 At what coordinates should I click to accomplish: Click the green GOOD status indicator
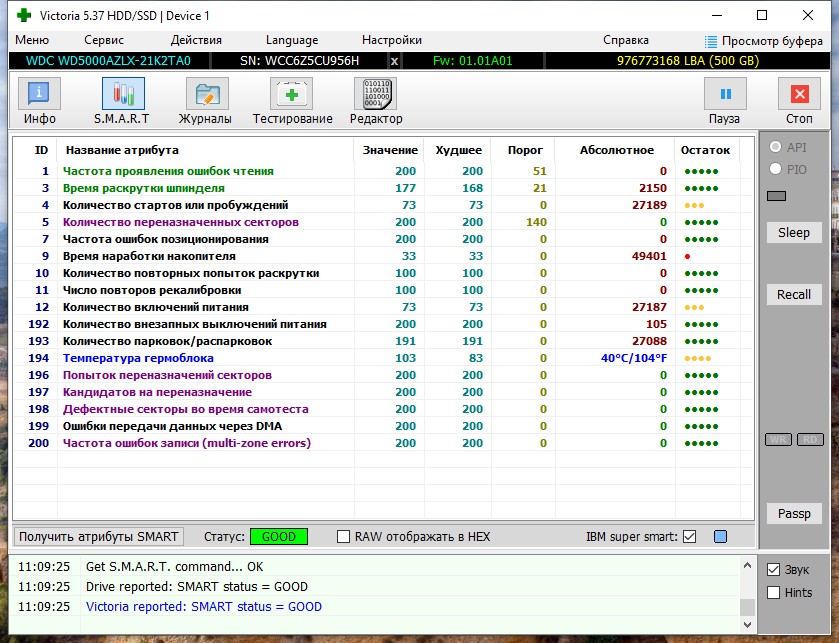[279, 537]
